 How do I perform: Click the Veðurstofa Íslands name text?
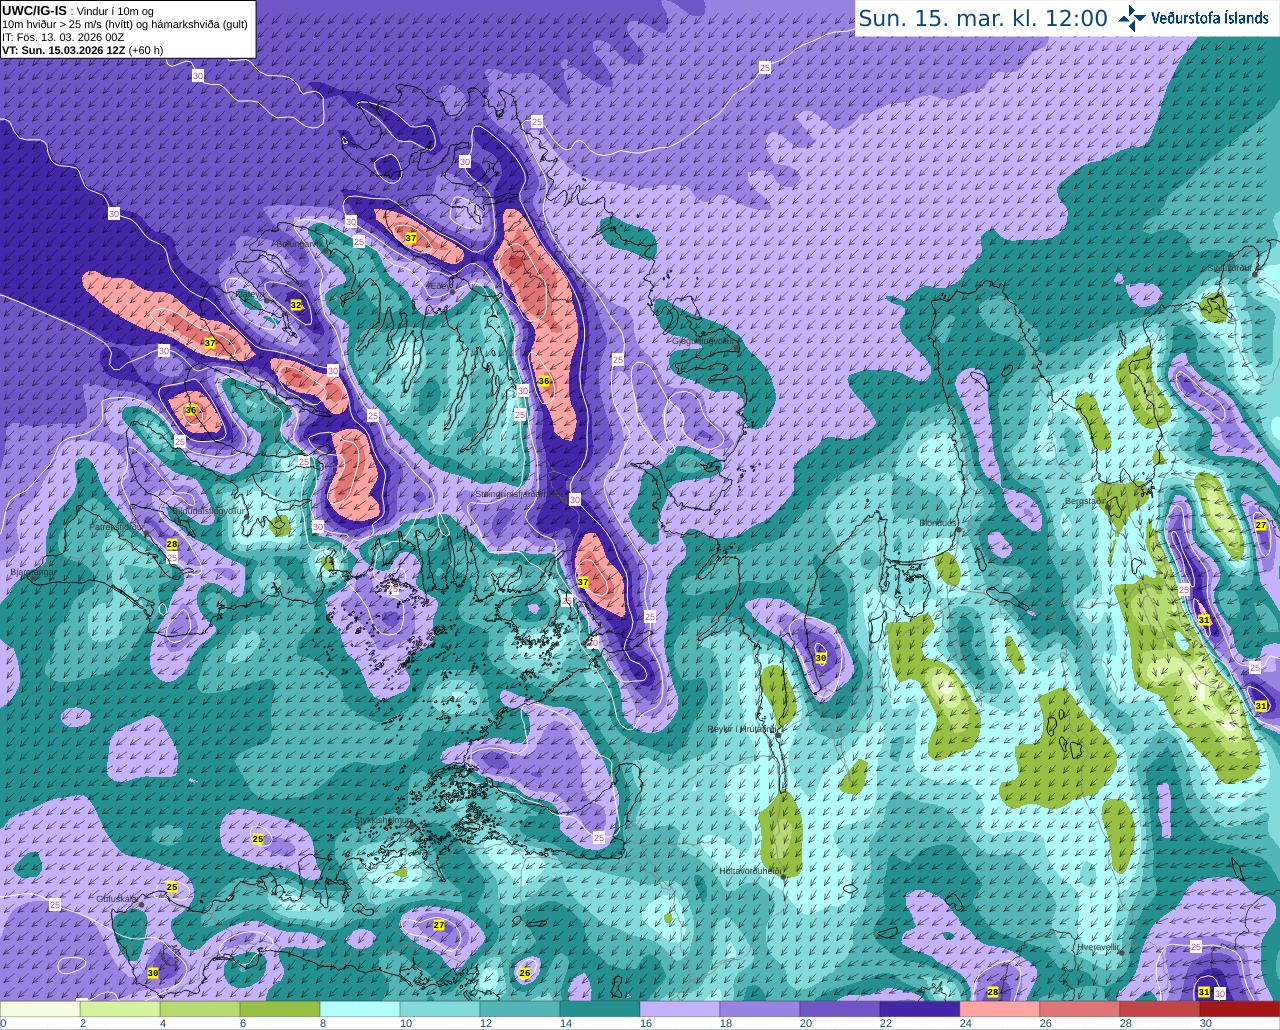point(1210,18)
